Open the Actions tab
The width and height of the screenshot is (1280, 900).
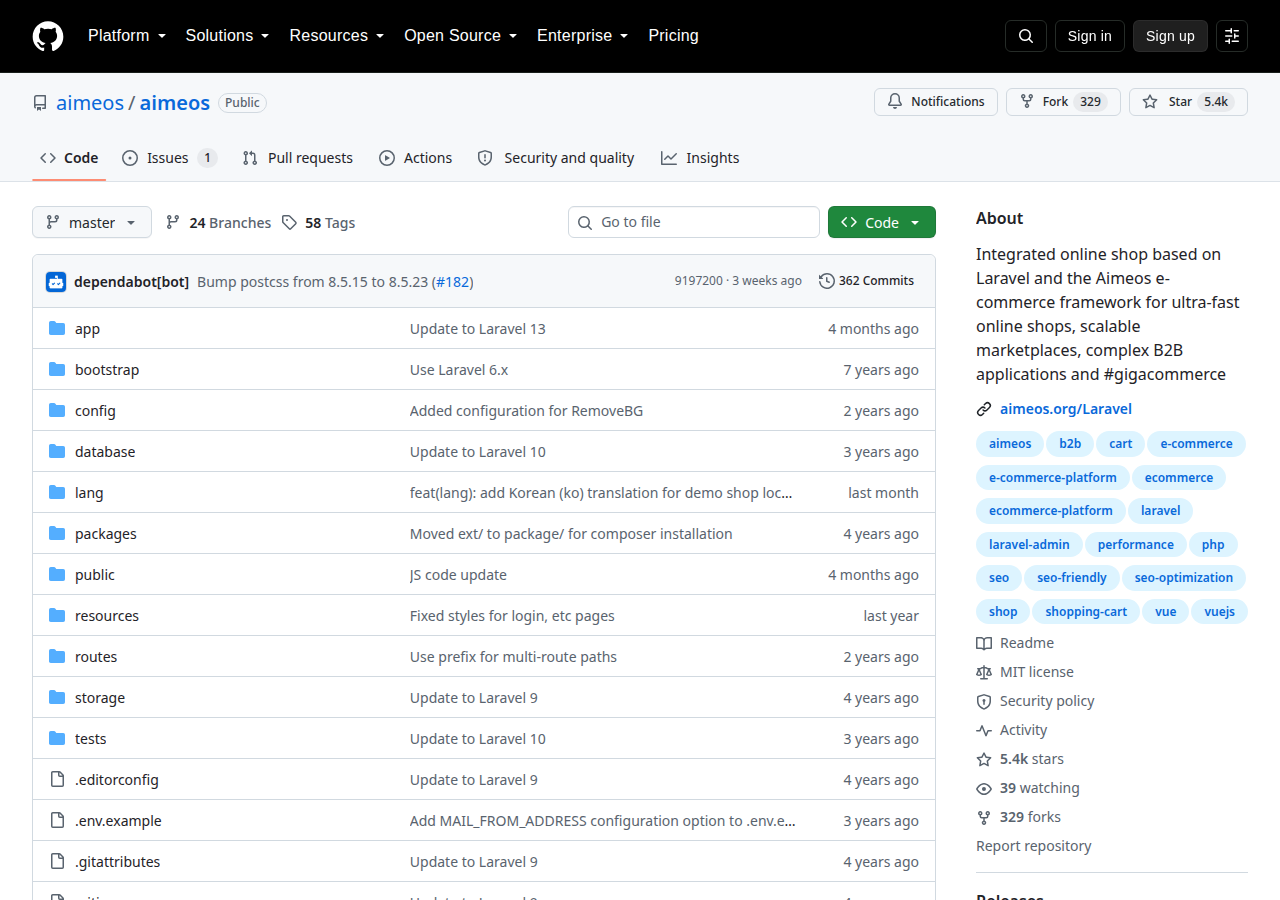pyautogui.click(x=415, y=158)
